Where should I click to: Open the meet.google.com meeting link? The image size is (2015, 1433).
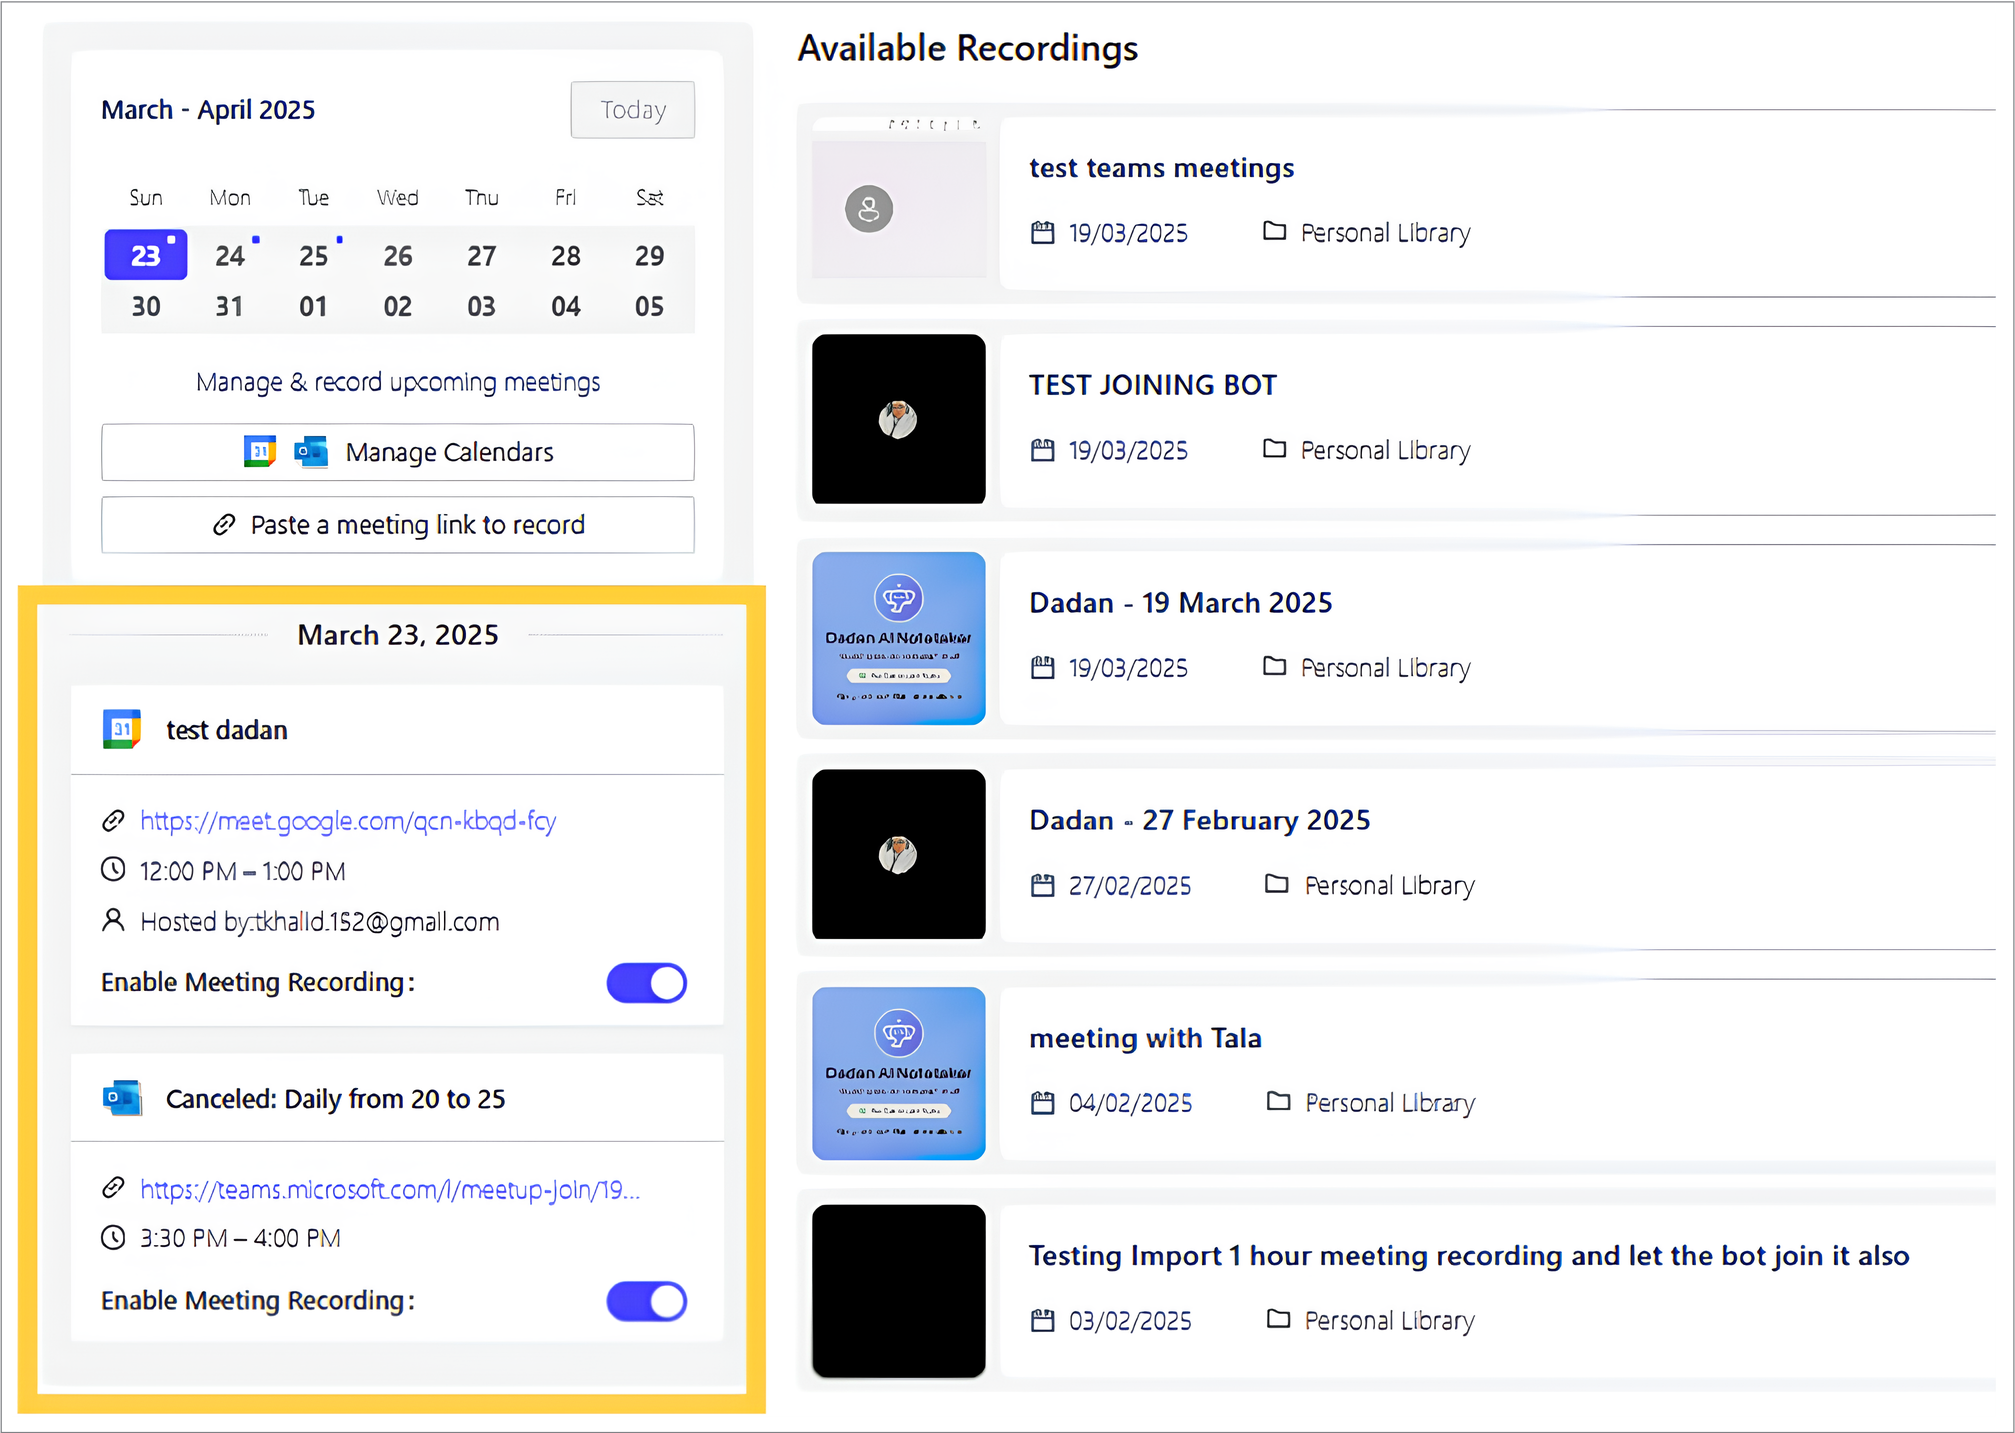point(347,821)
